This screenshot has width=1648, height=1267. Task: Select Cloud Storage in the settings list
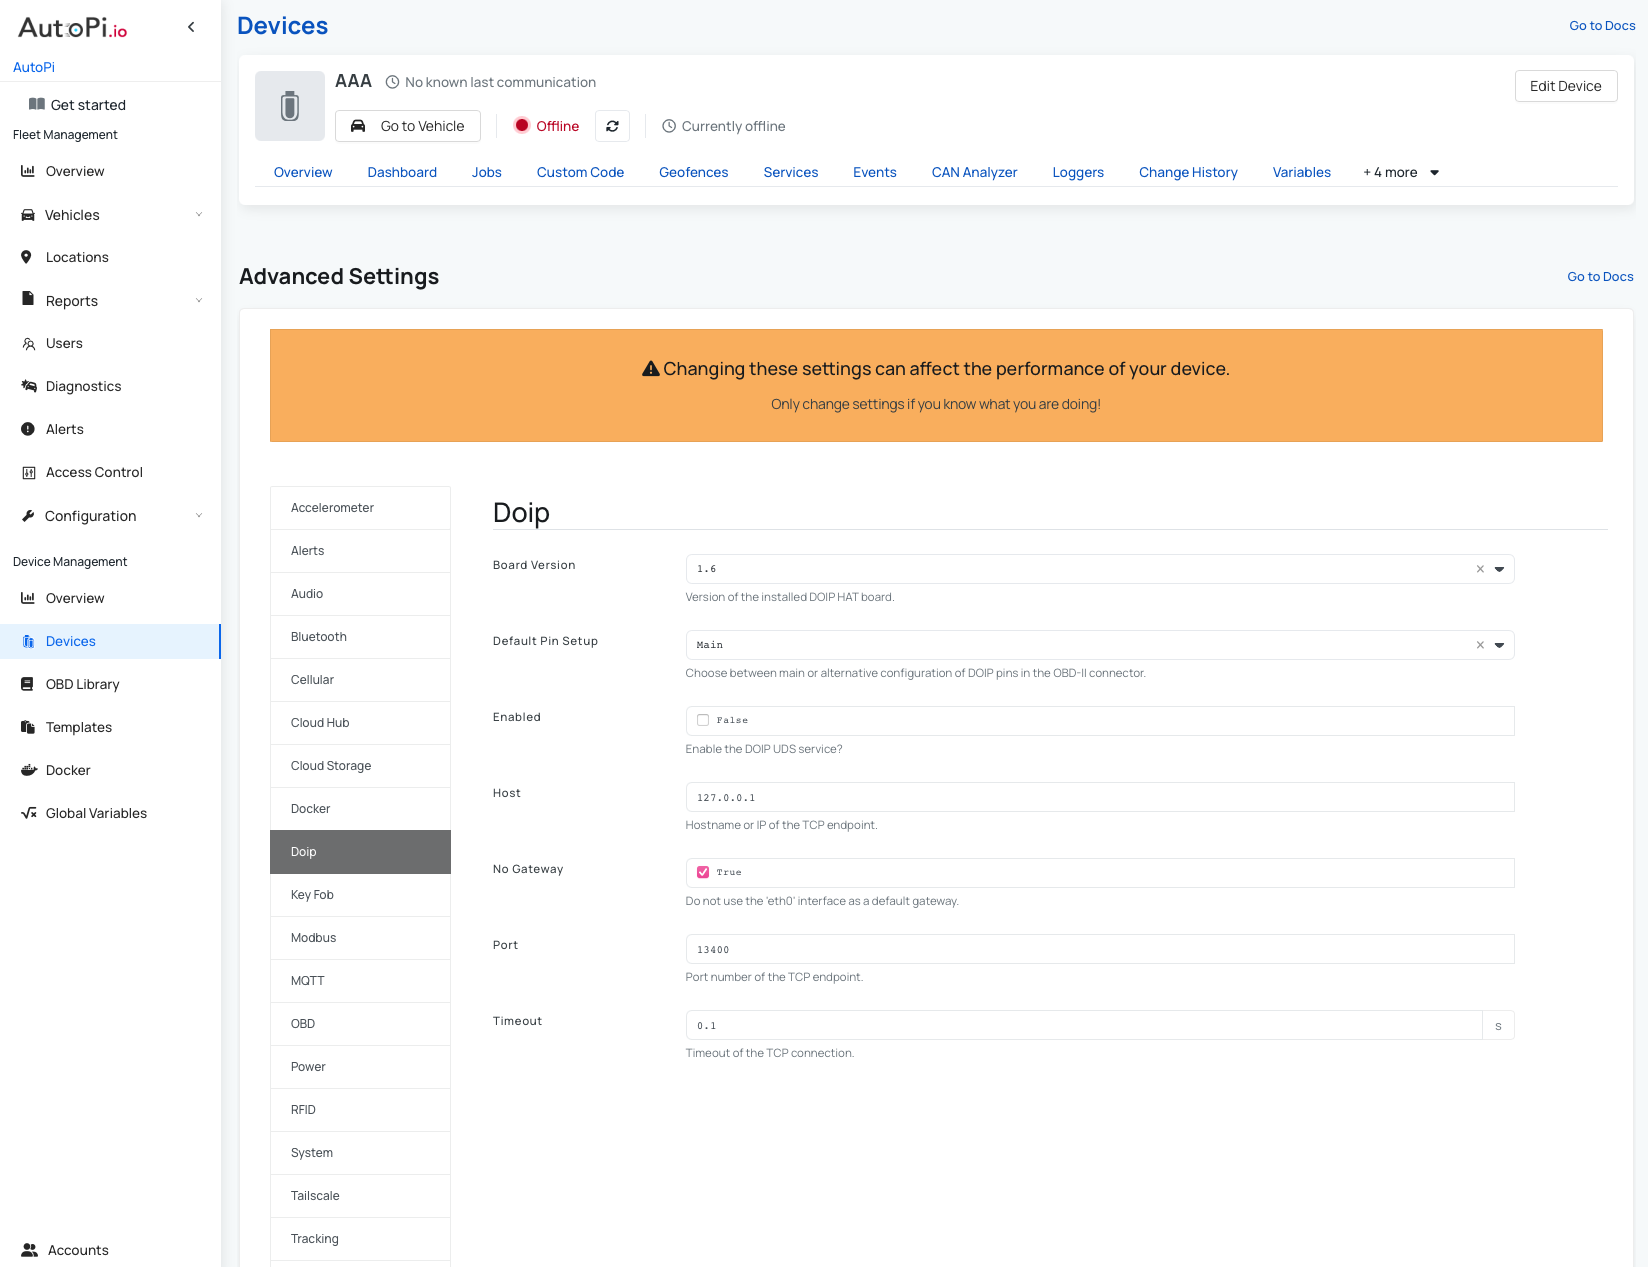[360, 766]
